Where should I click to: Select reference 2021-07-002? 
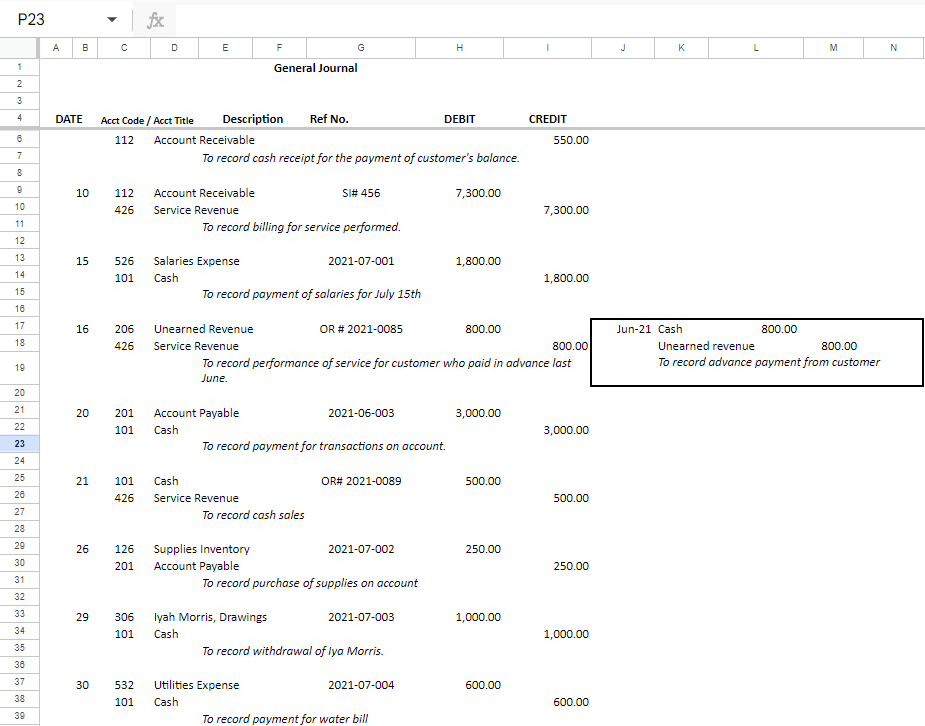coord(361,549)
